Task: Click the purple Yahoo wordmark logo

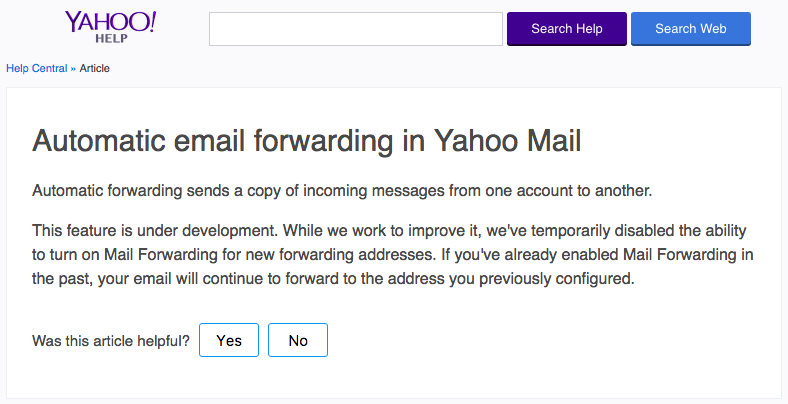Action: (x=110, y=22)
